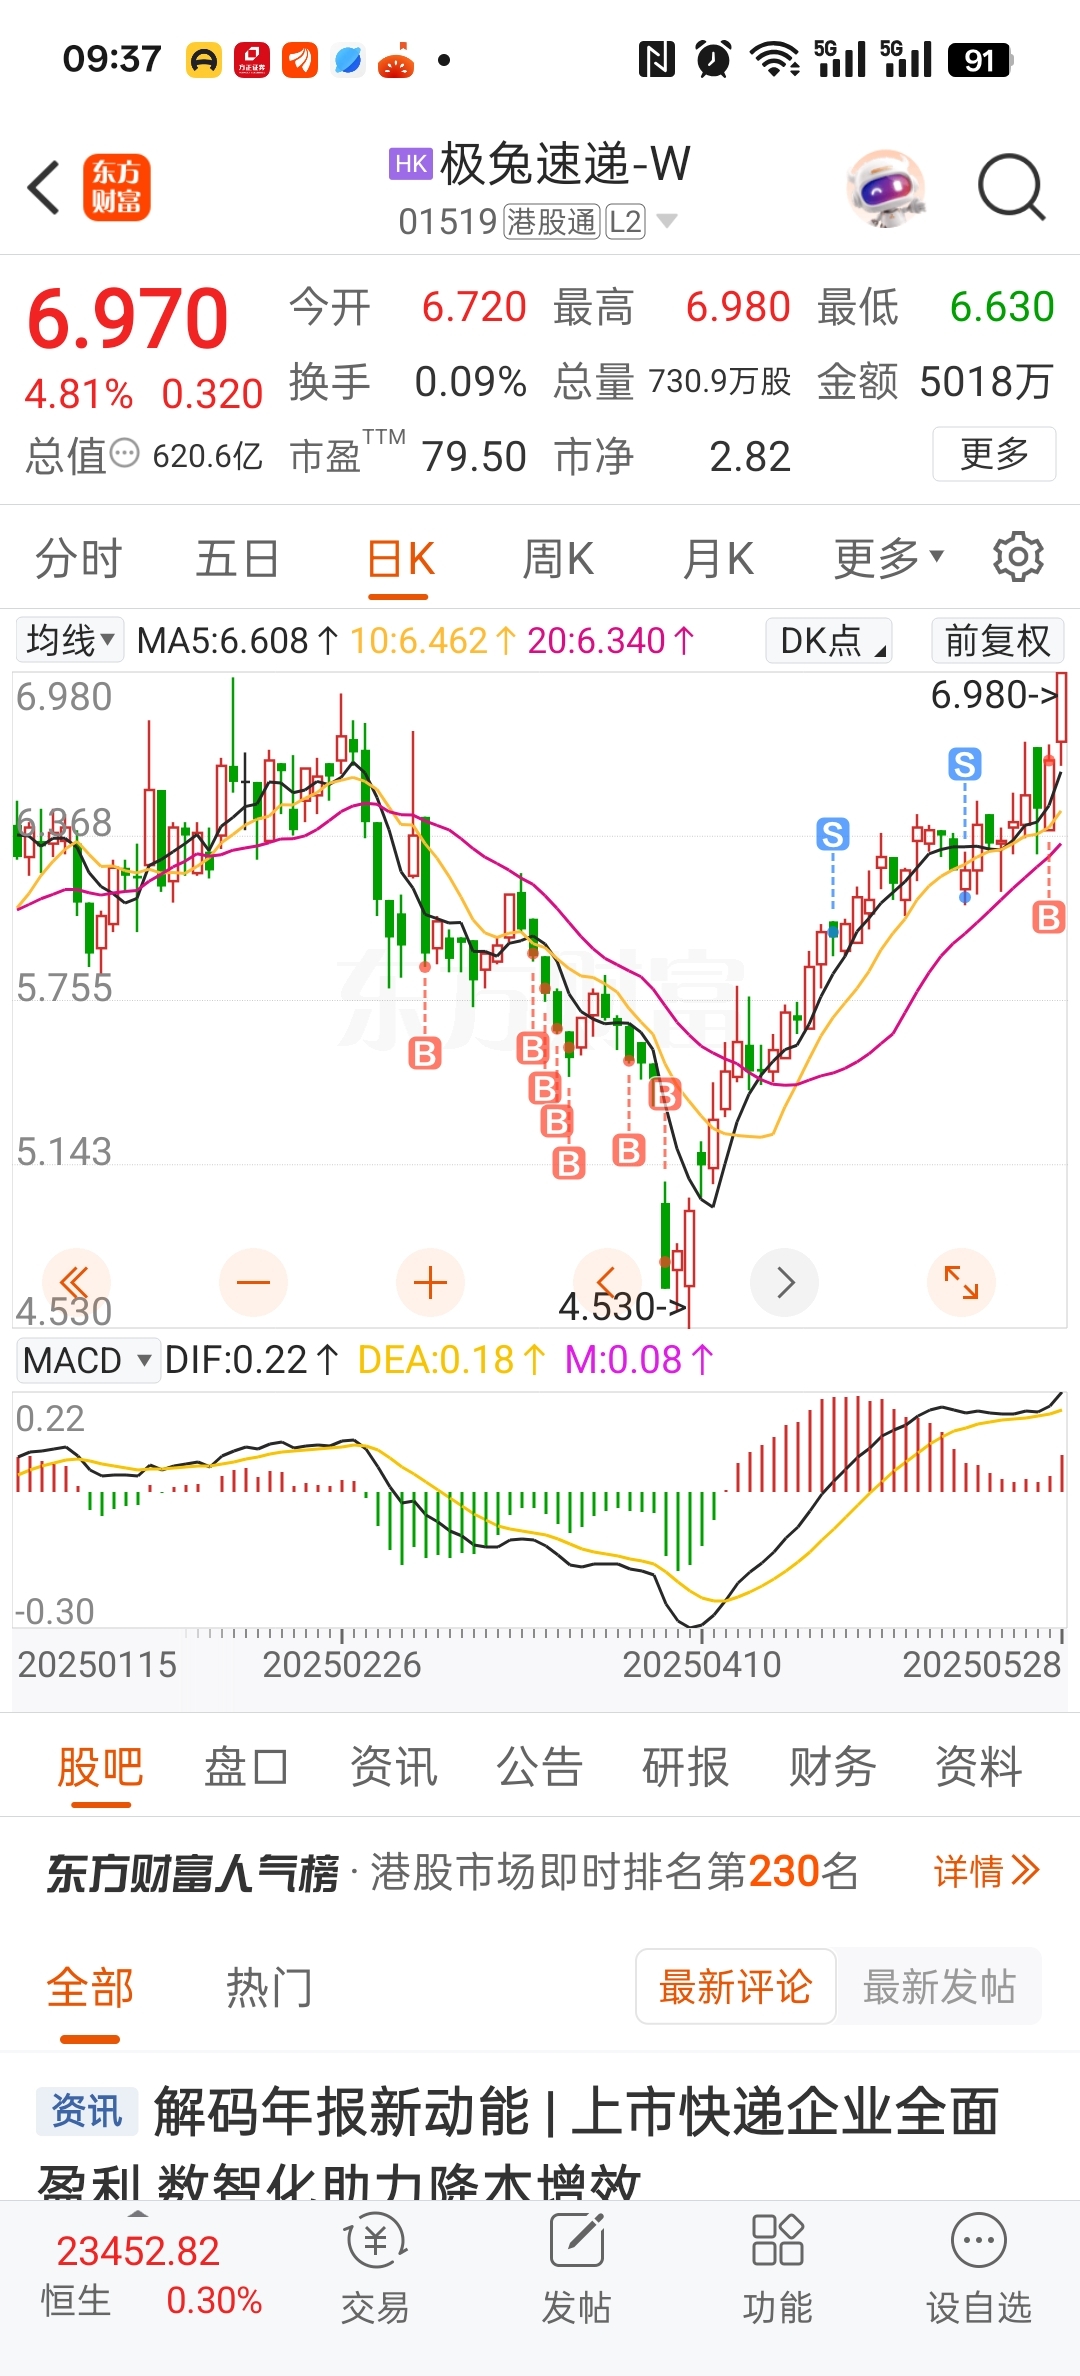
Task: Tap the 发帖 post icon
Action: (x=577, y=2270)
